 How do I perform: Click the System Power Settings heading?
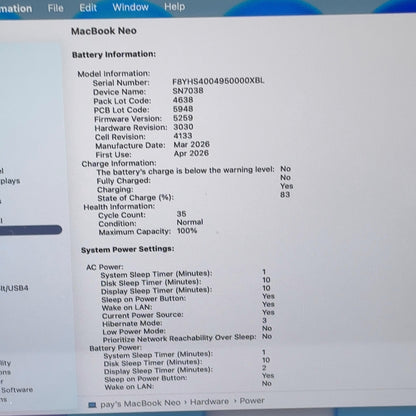pos(128,249)
